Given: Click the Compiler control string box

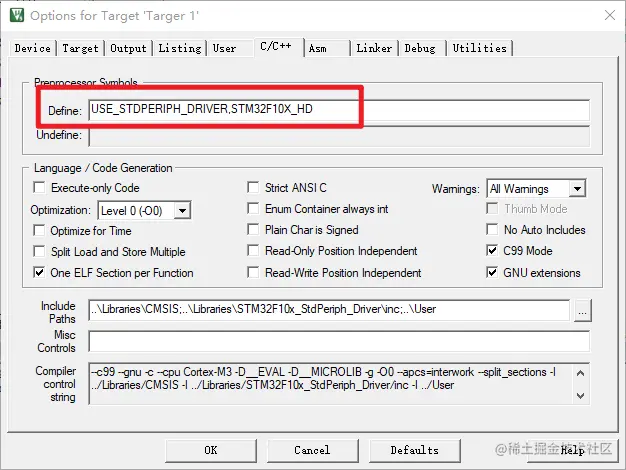Looking at the screenshot, I should (x=339, y=384).
